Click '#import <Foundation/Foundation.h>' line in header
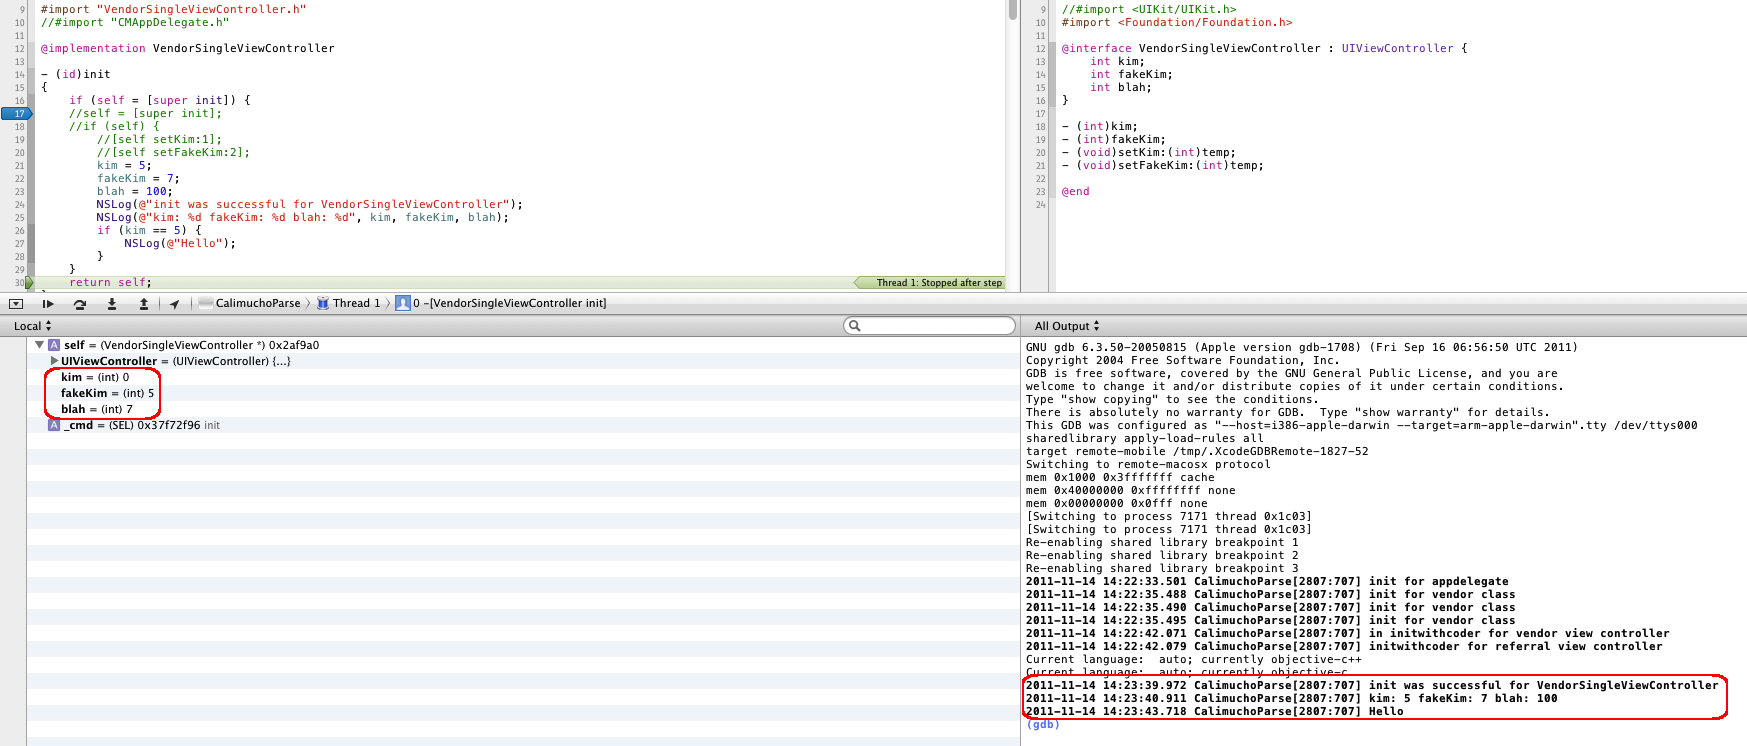 [x=1176, y=22]
